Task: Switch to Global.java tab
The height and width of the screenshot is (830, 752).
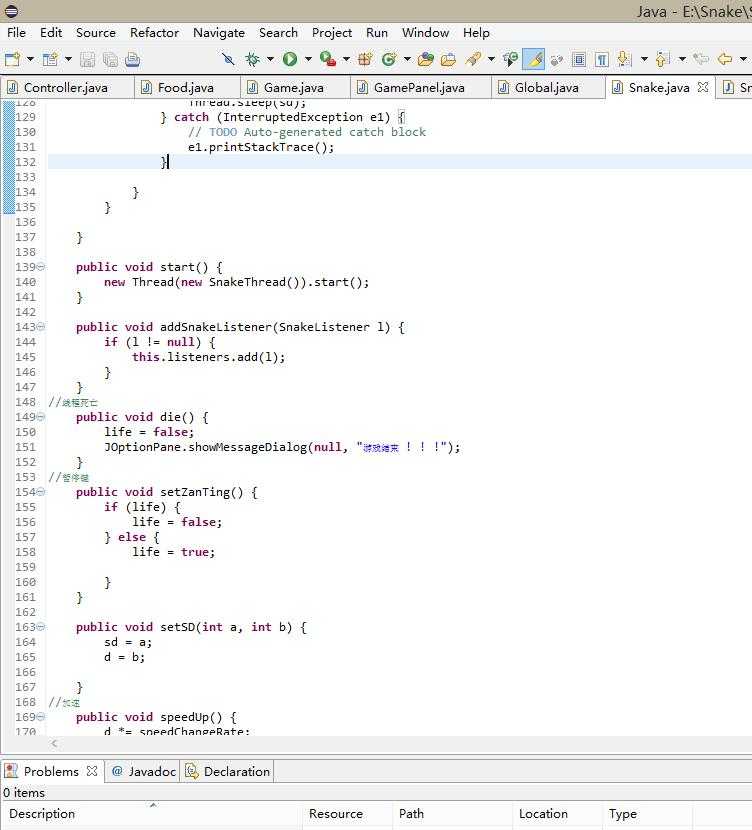Action: pos(547,87)
